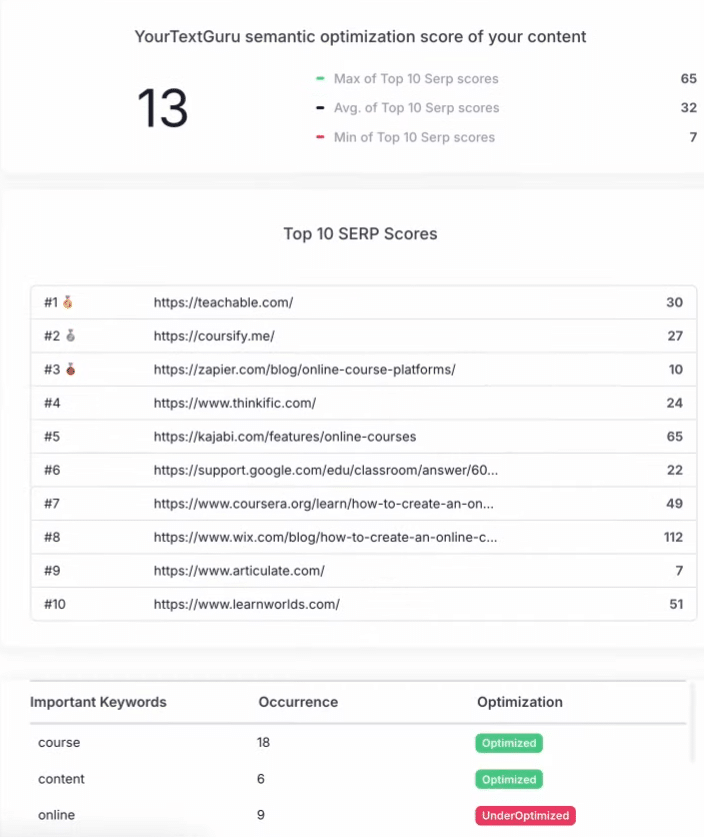Click the min score value 7 in summary
This screenshot has width=704, height=837.
tap(693, 137)
